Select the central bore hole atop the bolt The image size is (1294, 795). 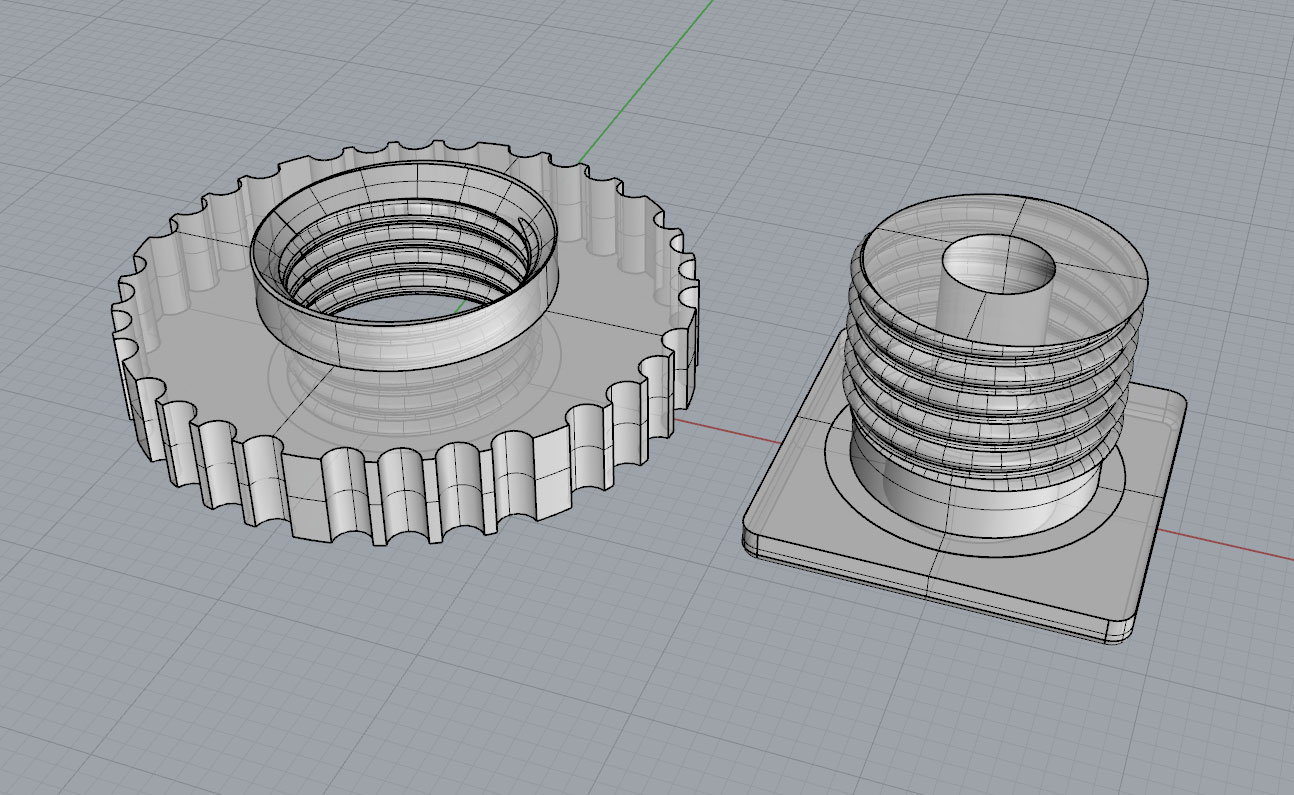pos(999,264)
